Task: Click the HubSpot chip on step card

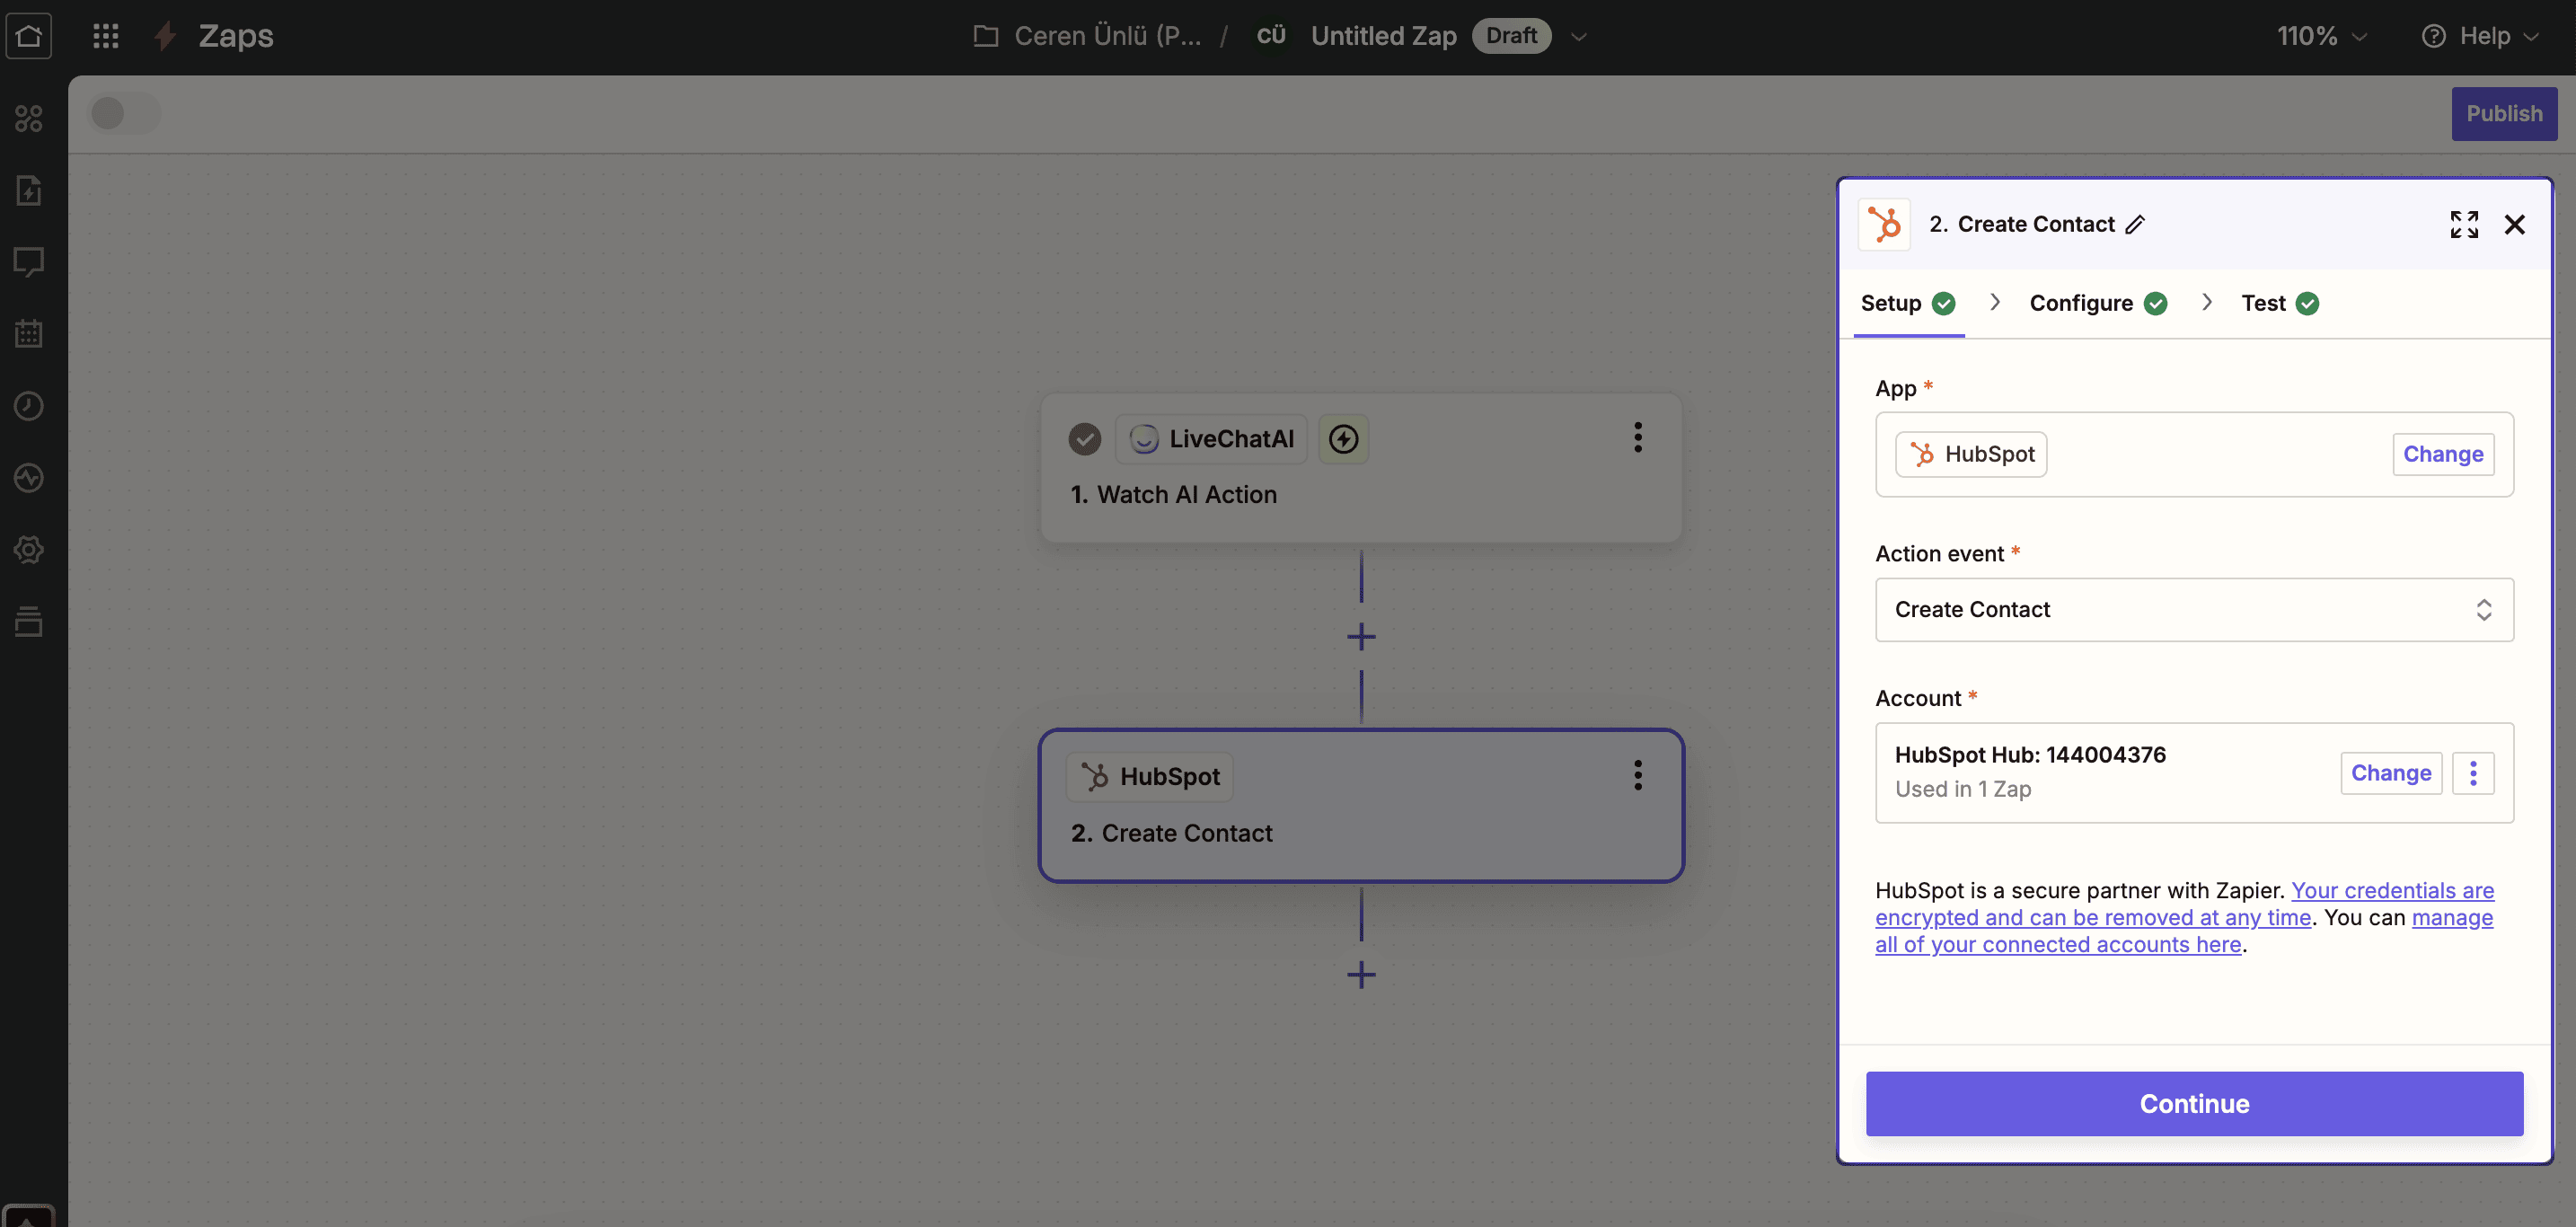Action: (1149, 777)
